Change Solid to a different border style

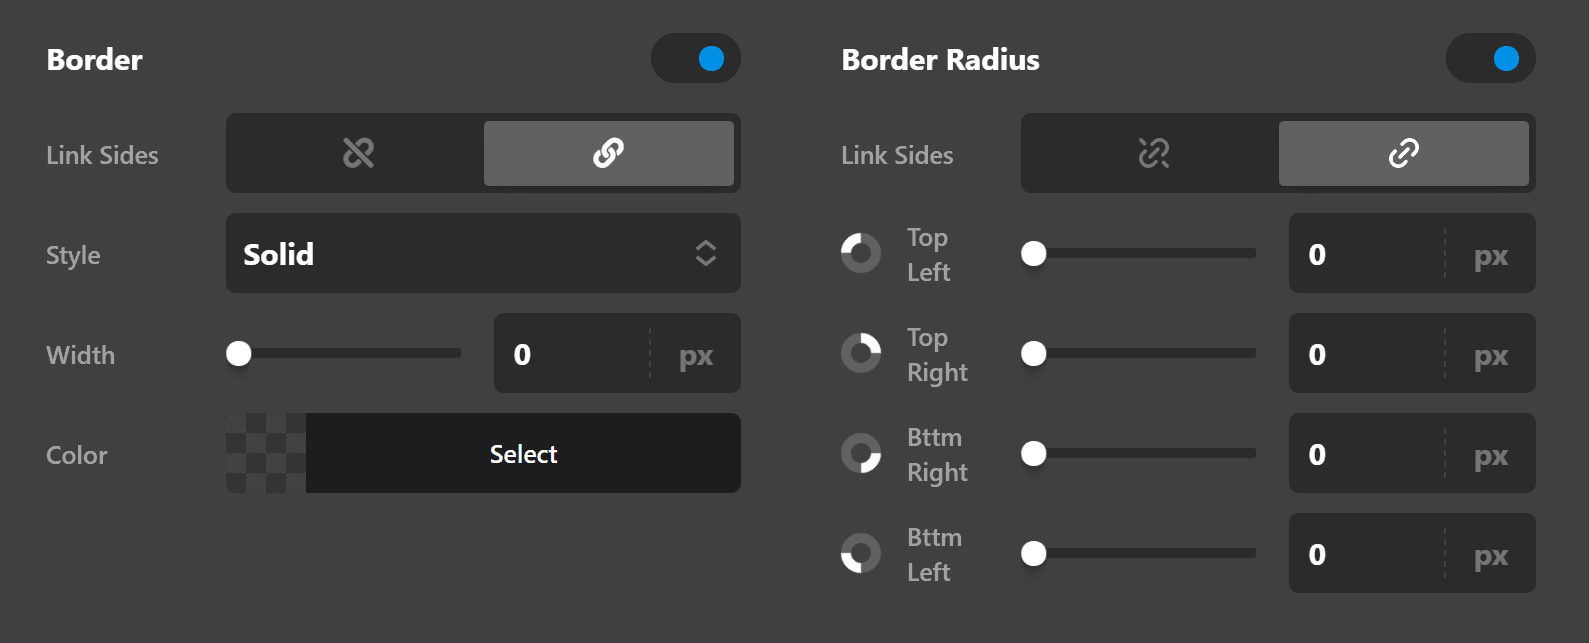click(483, 253)
